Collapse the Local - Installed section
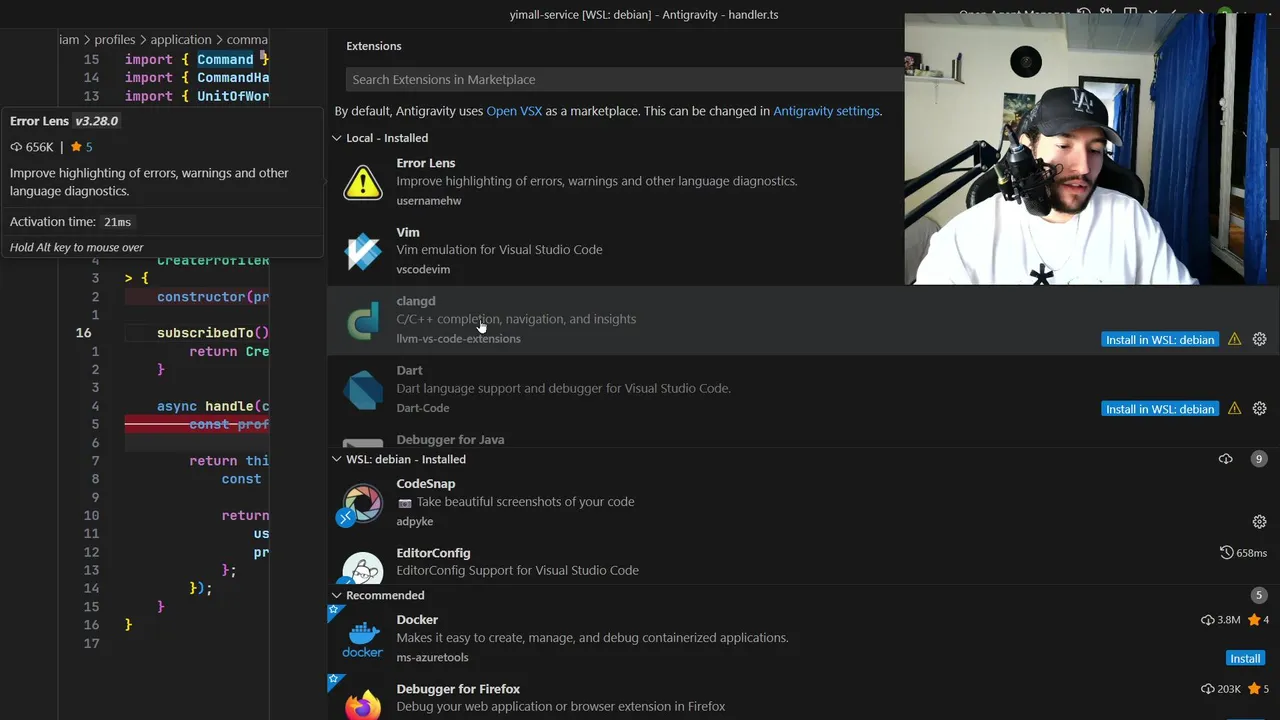This screenshot has width=1280, height=720. (337, 138)
